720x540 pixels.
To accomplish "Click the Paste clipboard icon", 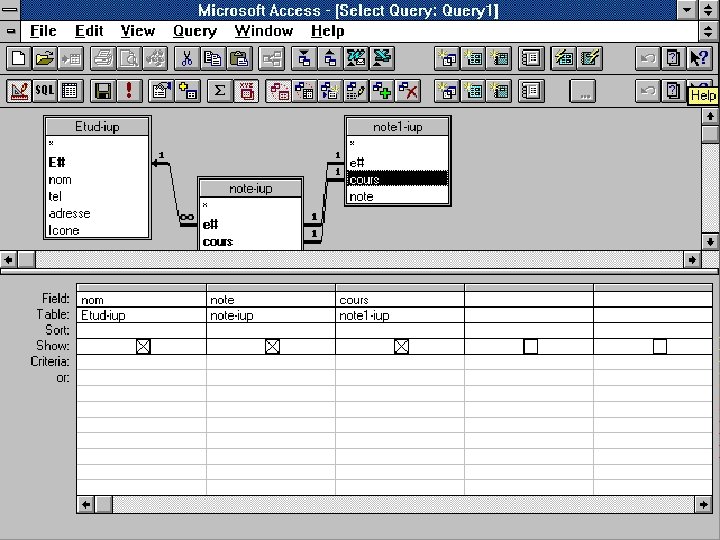I will click(239, 58).
